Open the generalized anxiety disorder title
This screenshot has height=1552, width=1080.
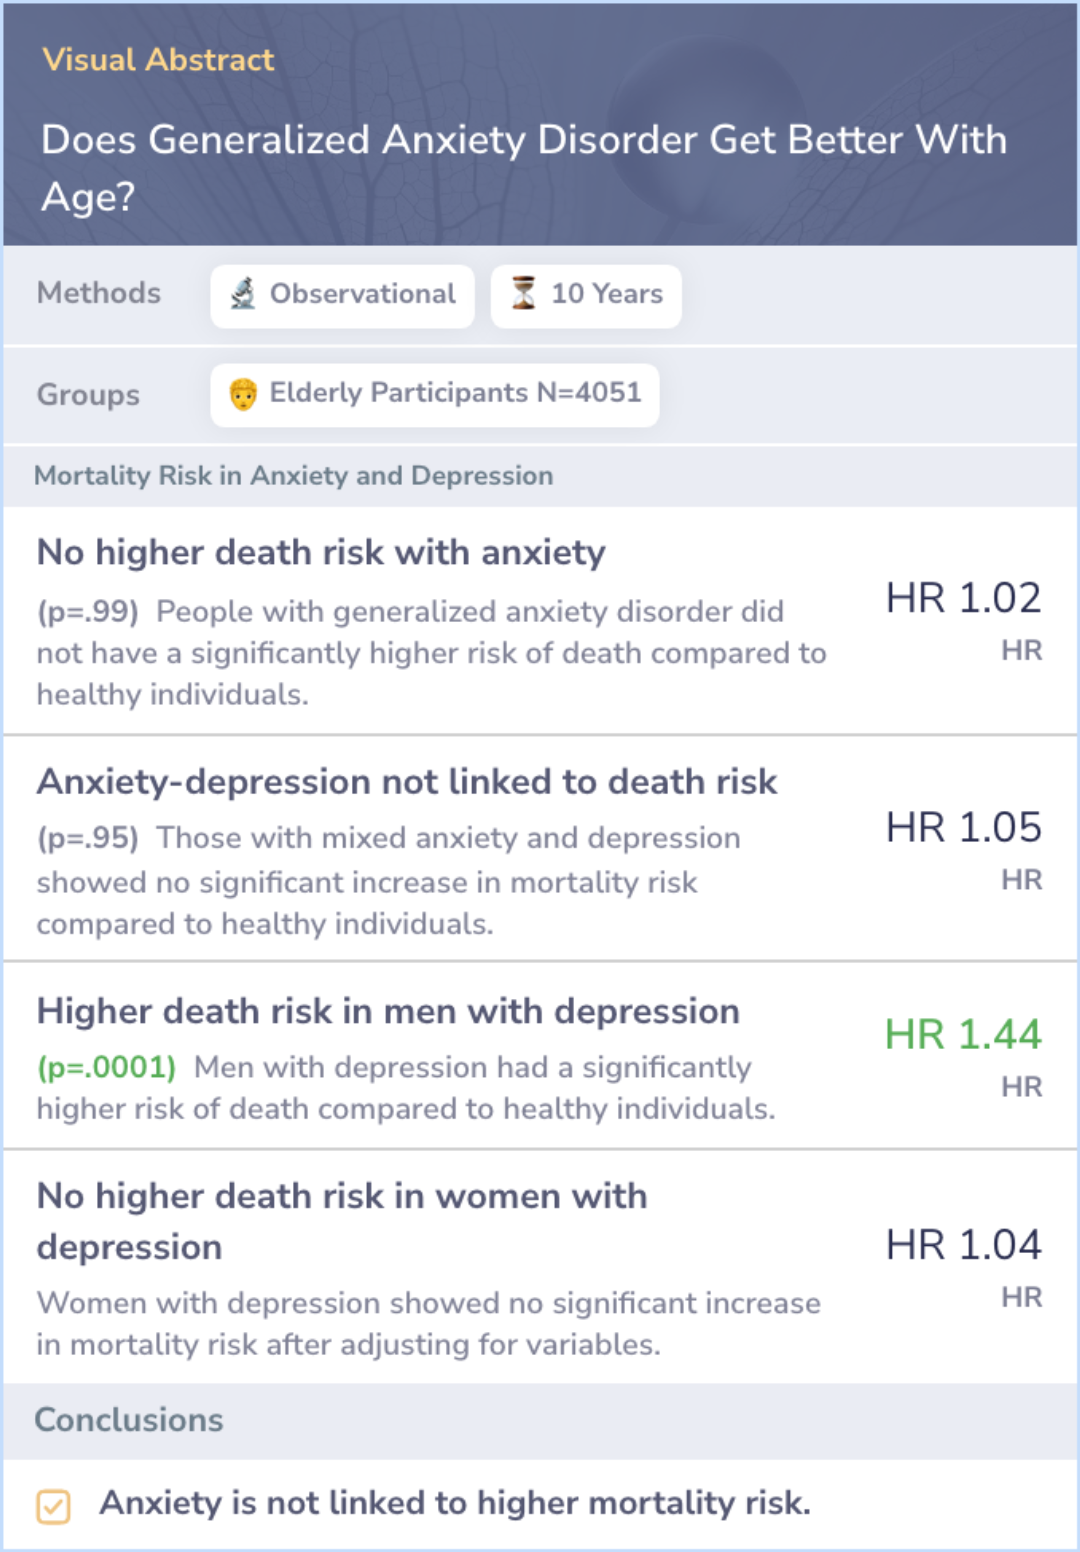[x=524, y=167]
